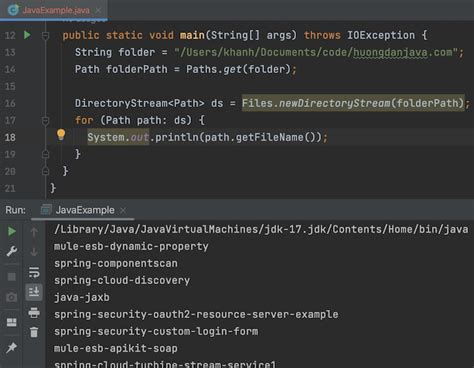Image resolution: width=474 pixels, height=368 pixels.
Task: Clear console with trash icon
Action: tap(34, 332)
